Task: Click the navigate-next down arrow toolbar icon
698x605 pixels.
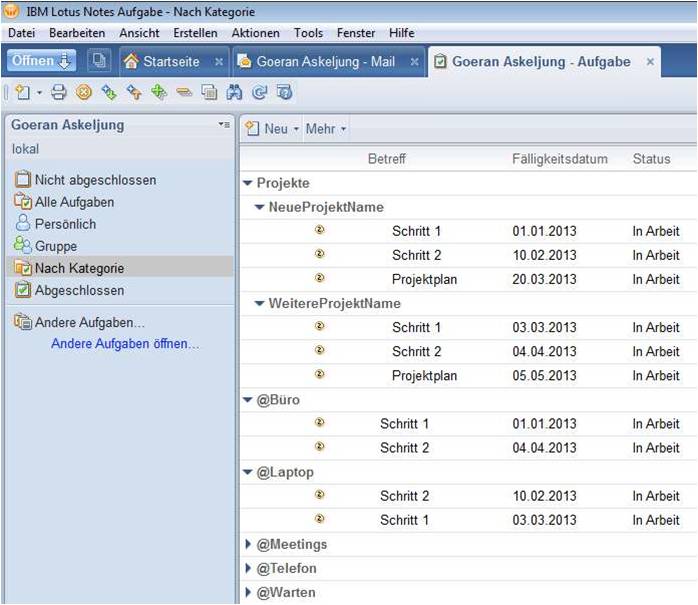Action: [109, 92]
